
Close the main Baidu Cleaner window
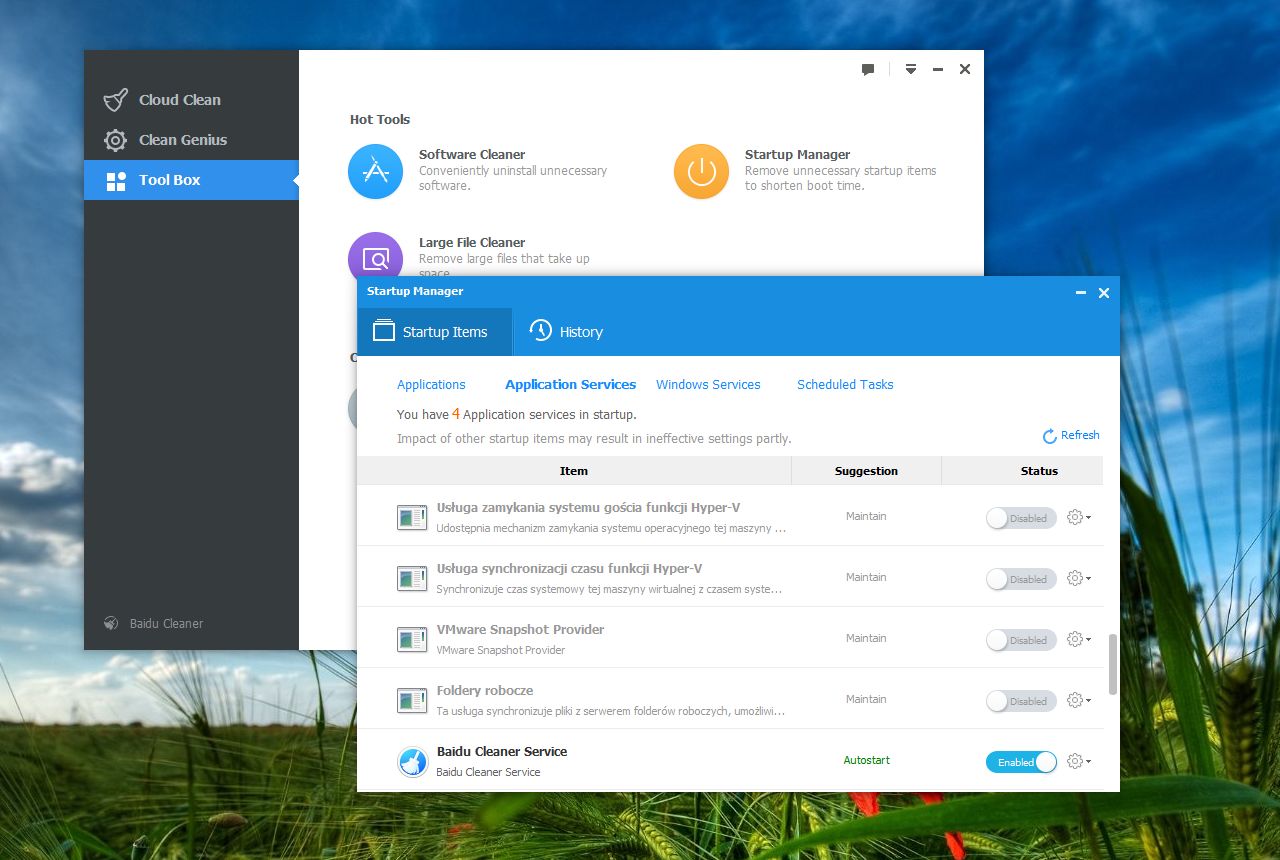click(x=965, y=70)
